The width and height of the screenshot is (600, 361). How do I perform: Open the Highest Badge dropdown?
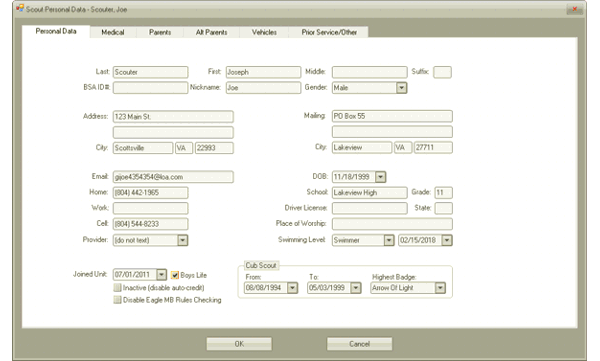(x=440, y=287)
